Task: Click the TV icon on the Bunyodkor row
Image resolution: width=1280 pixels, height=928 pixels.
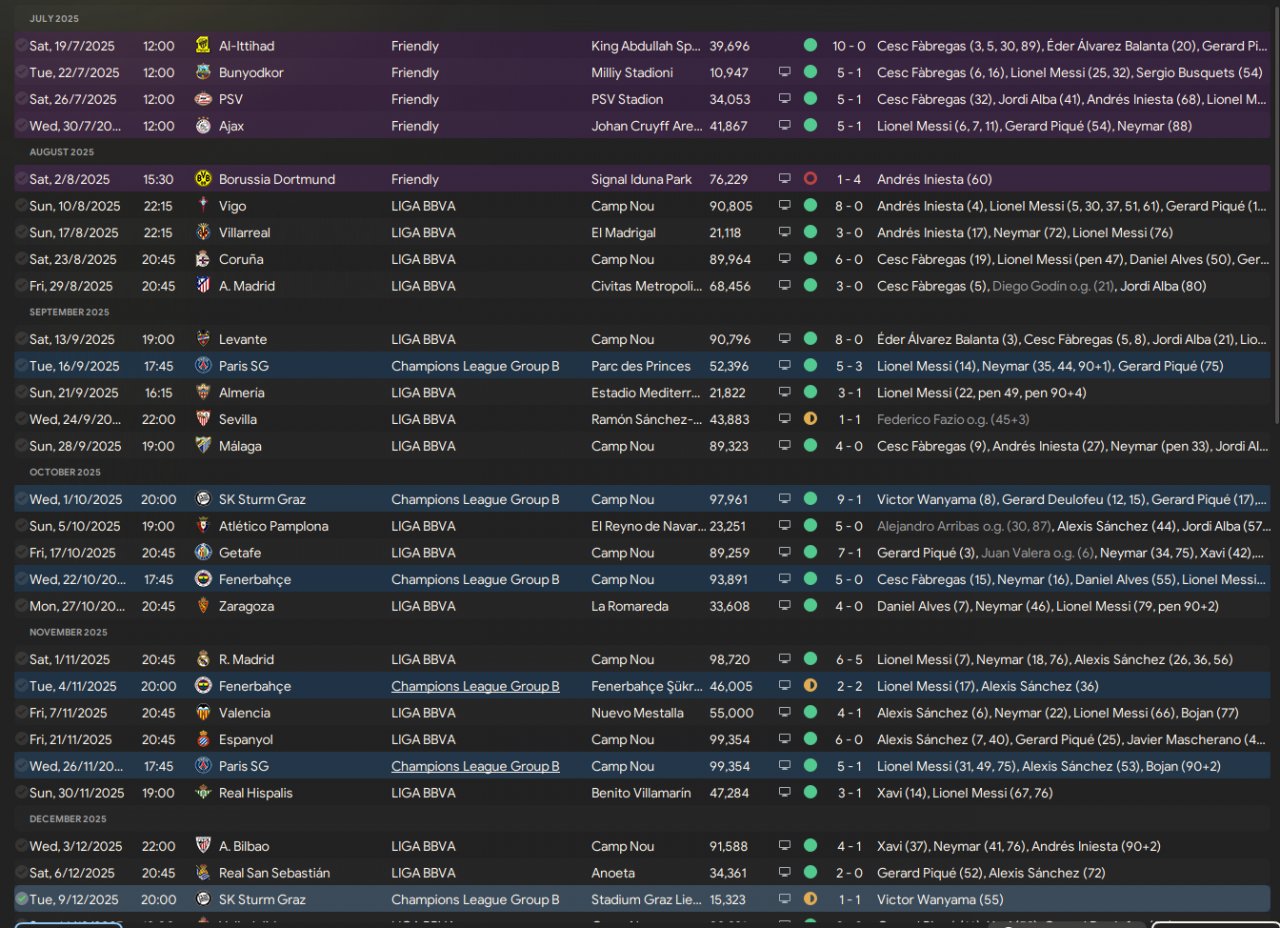Action: [x=785, y=73]
